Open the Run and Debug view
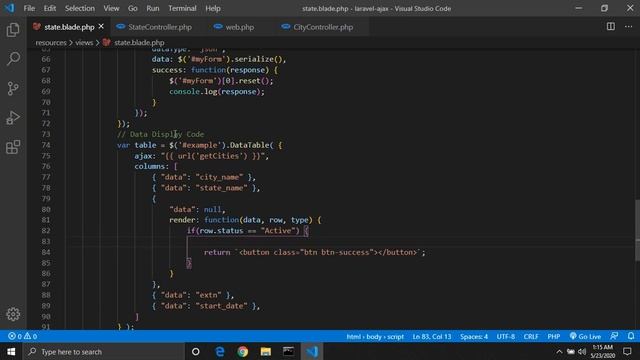 tap(13, 118)
